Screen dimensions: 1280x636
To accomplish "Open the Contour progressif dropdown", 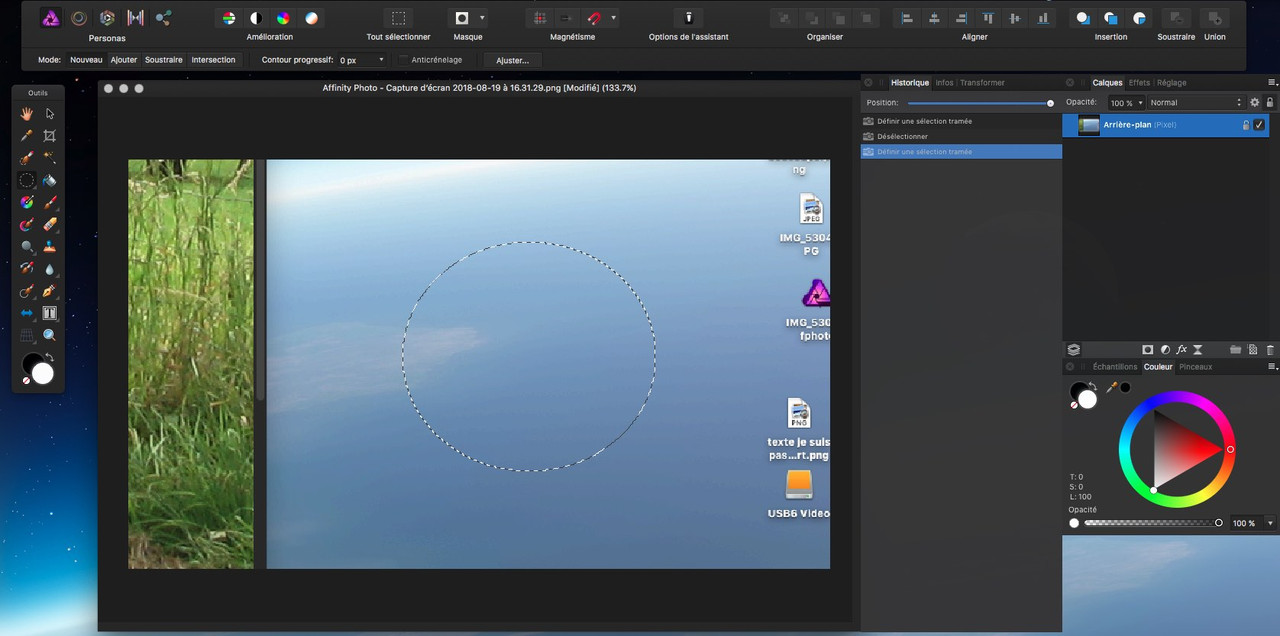I will [x=380, y=60].
